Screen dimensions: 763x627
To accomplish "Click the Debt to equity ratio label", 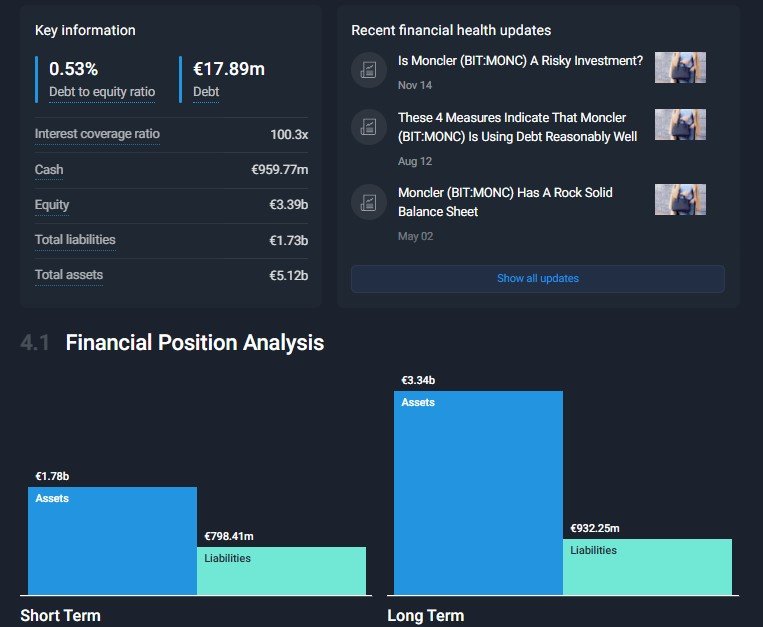I will click(x=102, y=92).
